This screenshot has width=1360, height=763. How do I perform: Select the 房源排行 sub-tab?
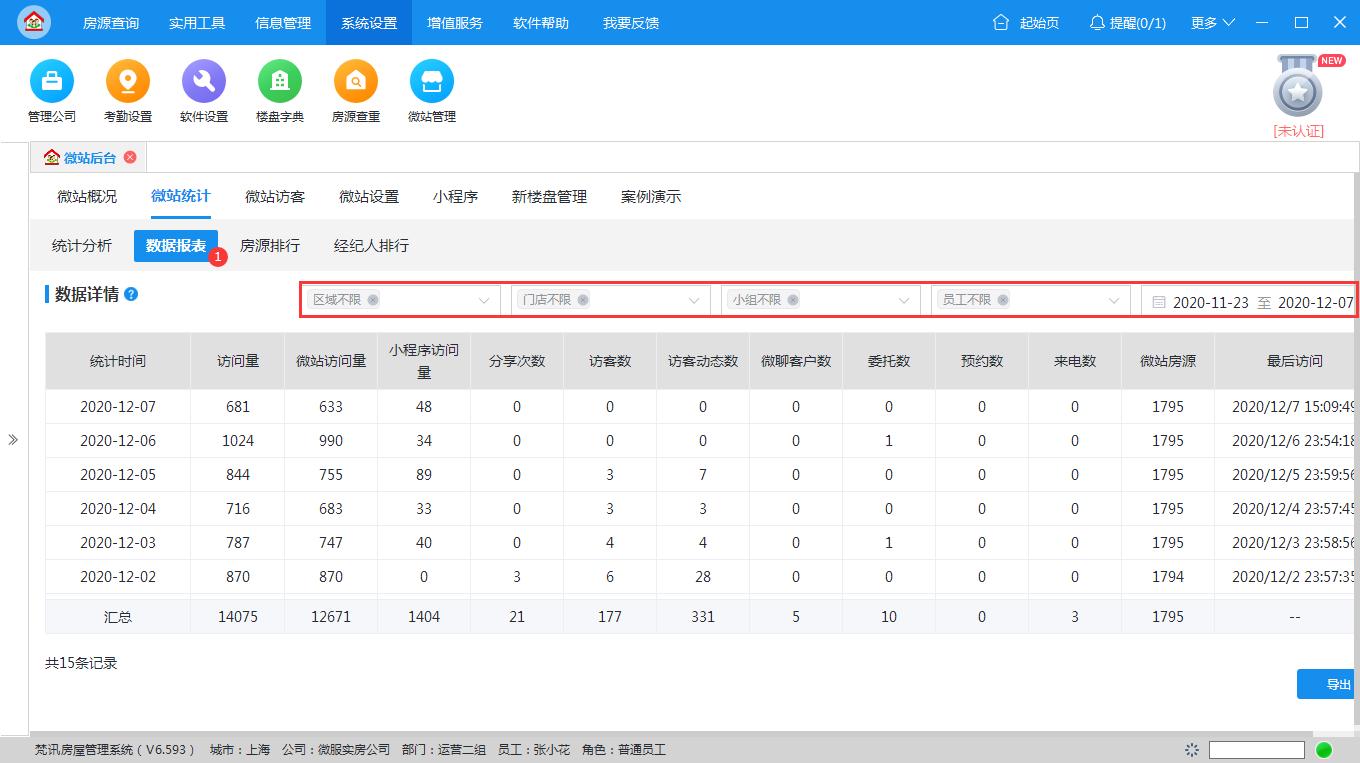(268, 245)
